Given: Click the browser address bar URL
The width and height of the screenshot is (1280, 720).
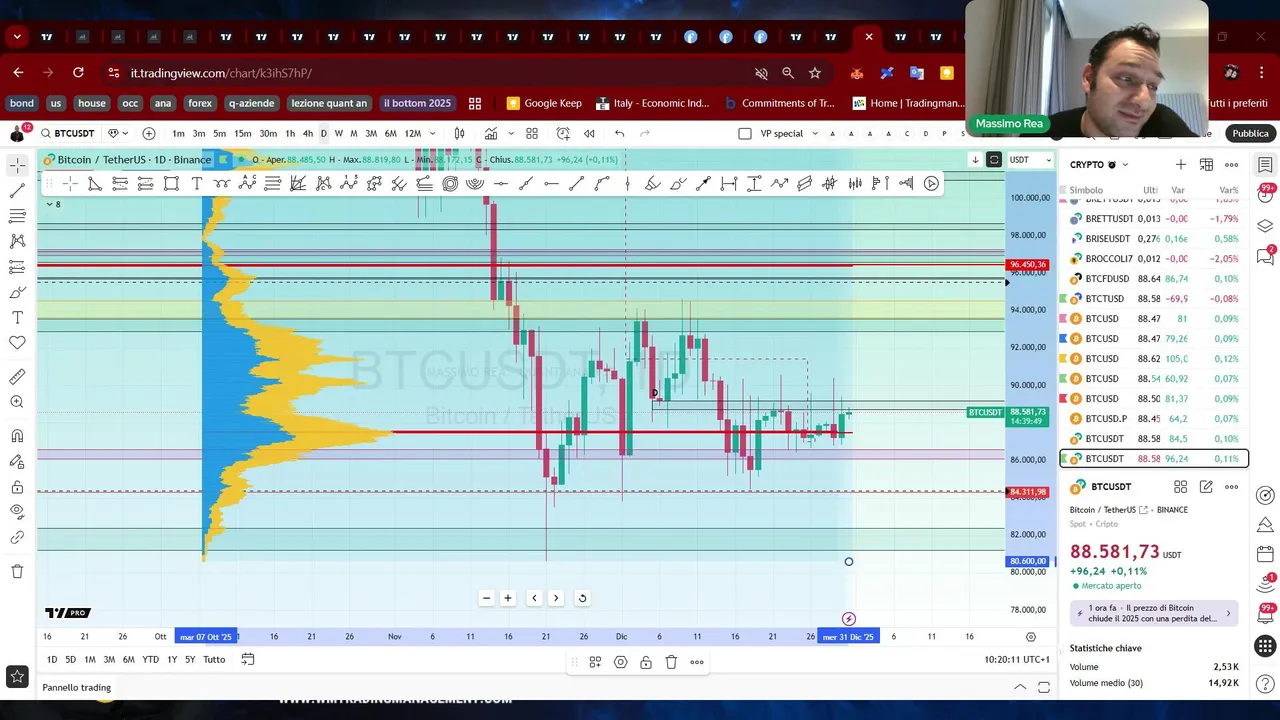Looking at the screenshot, I should pos(221,73).
